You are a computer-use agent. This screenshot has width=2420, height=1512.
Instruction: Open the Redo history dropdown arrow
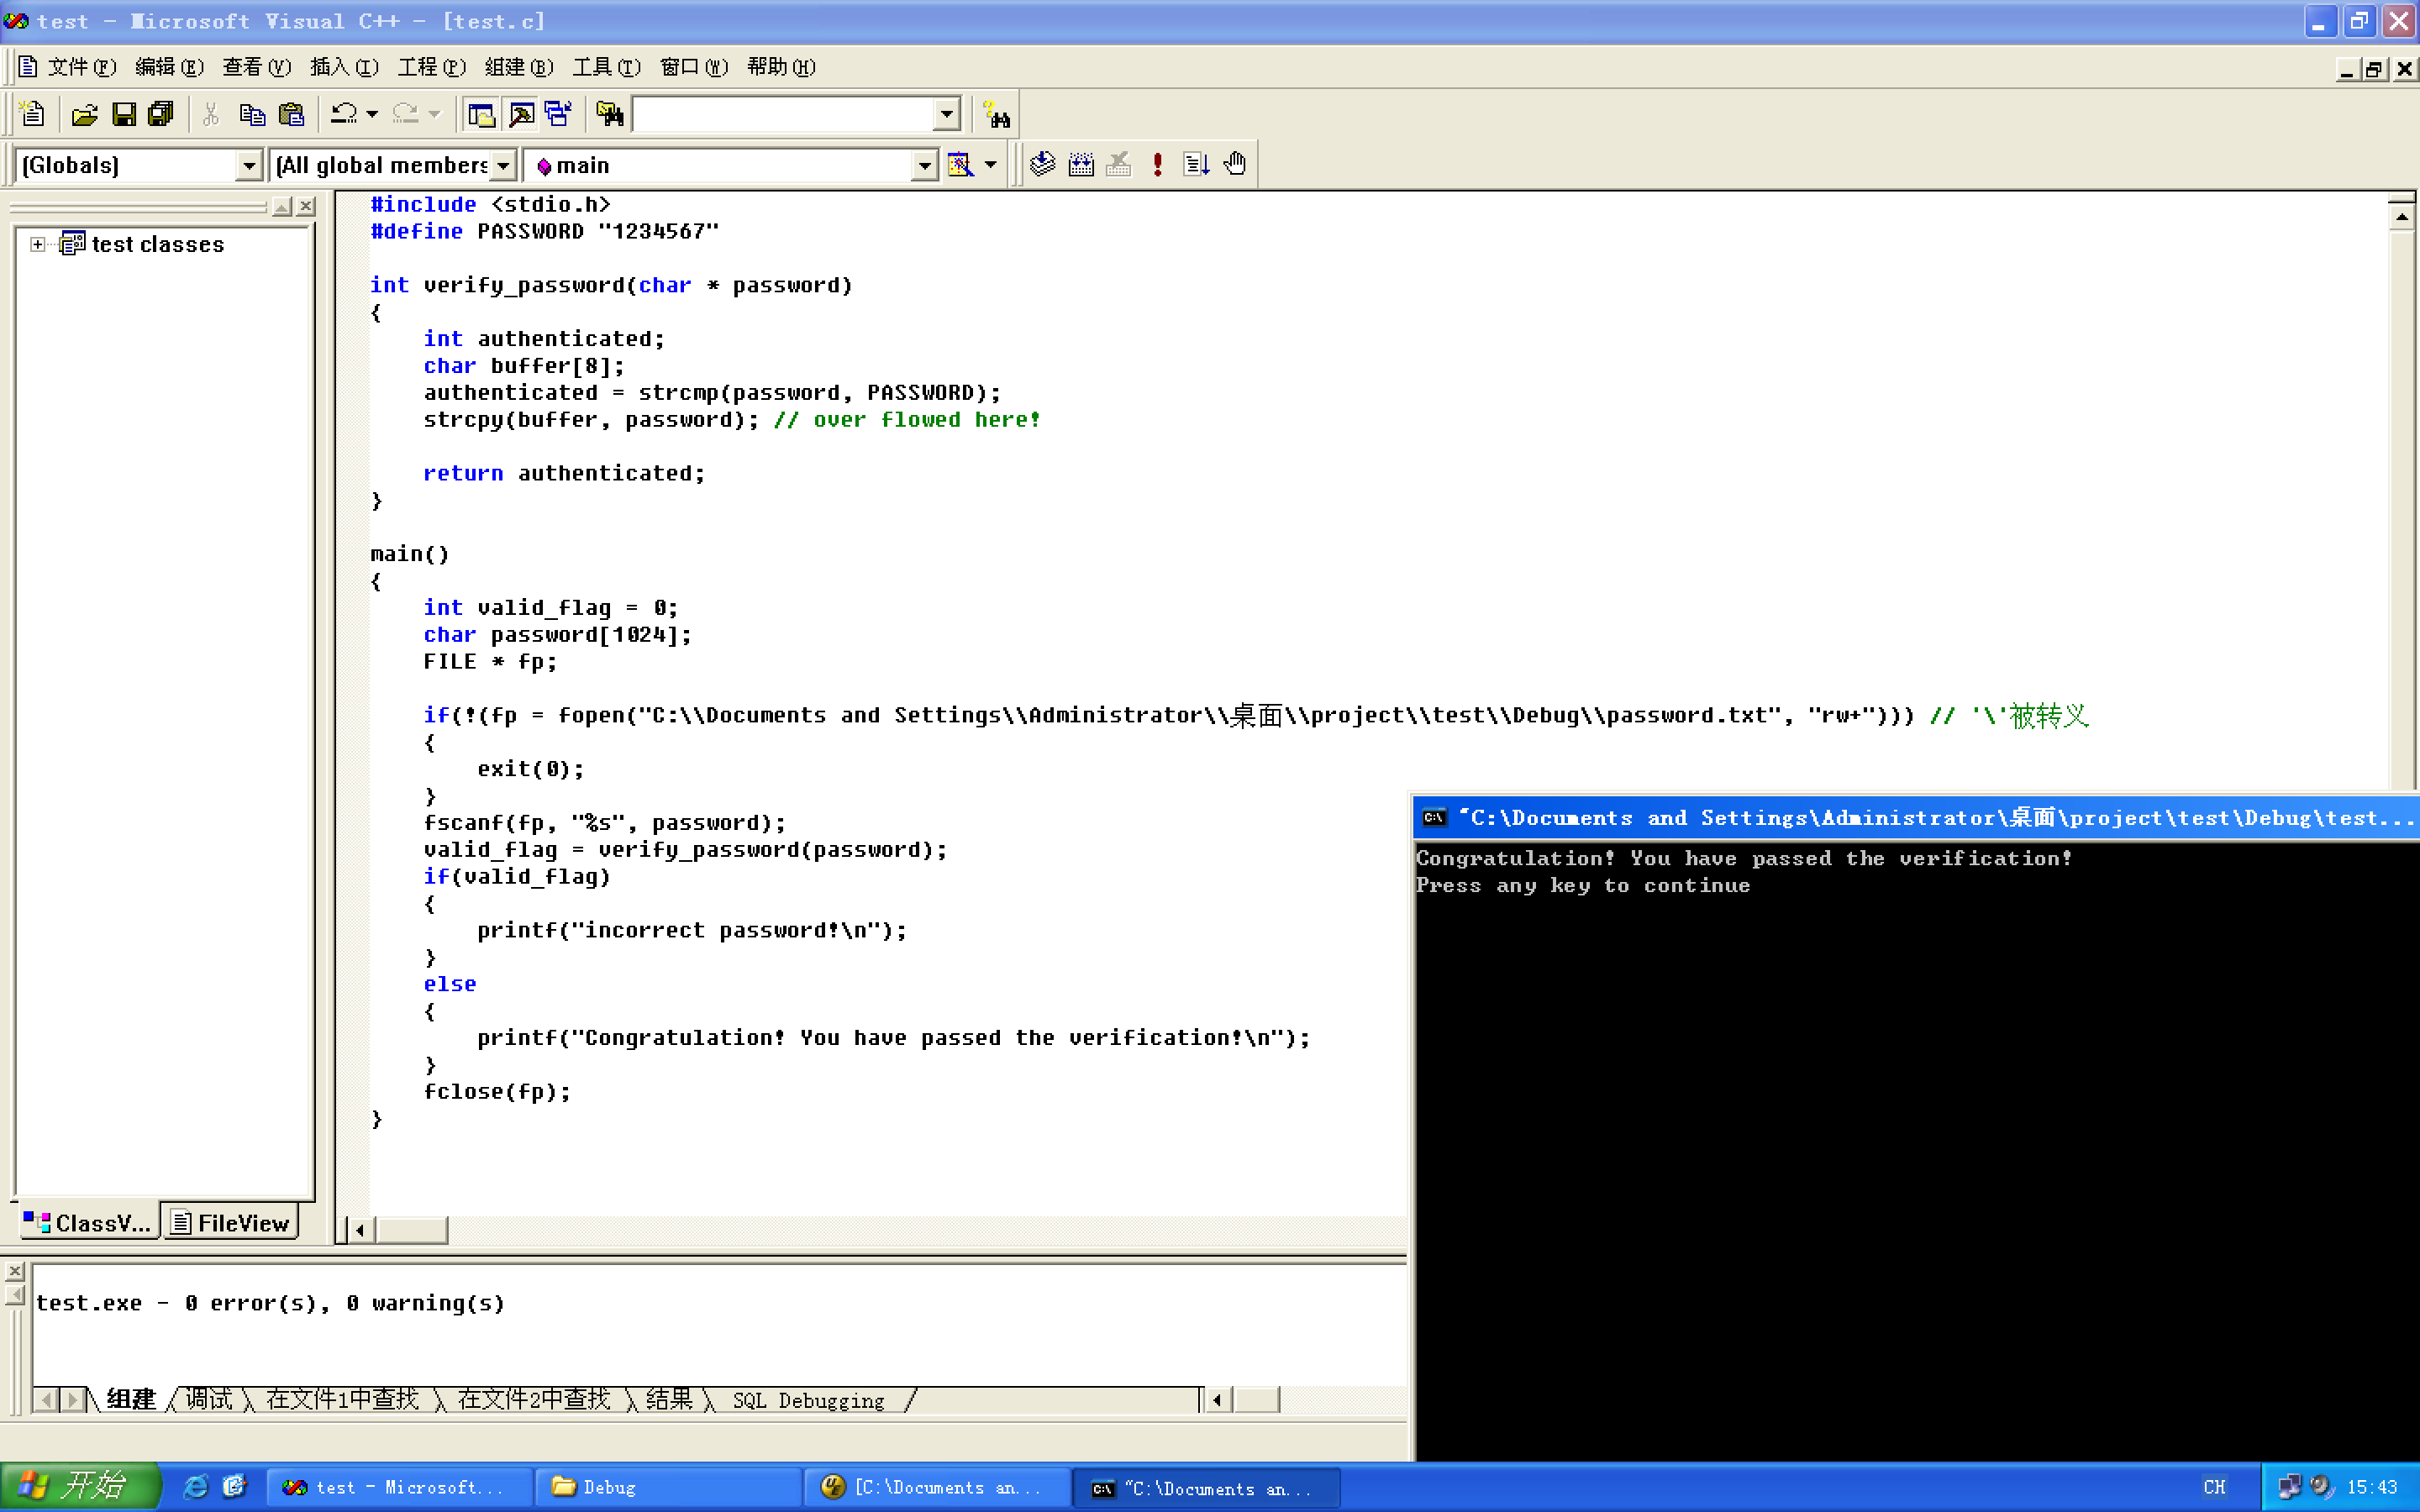coord(434,114)
